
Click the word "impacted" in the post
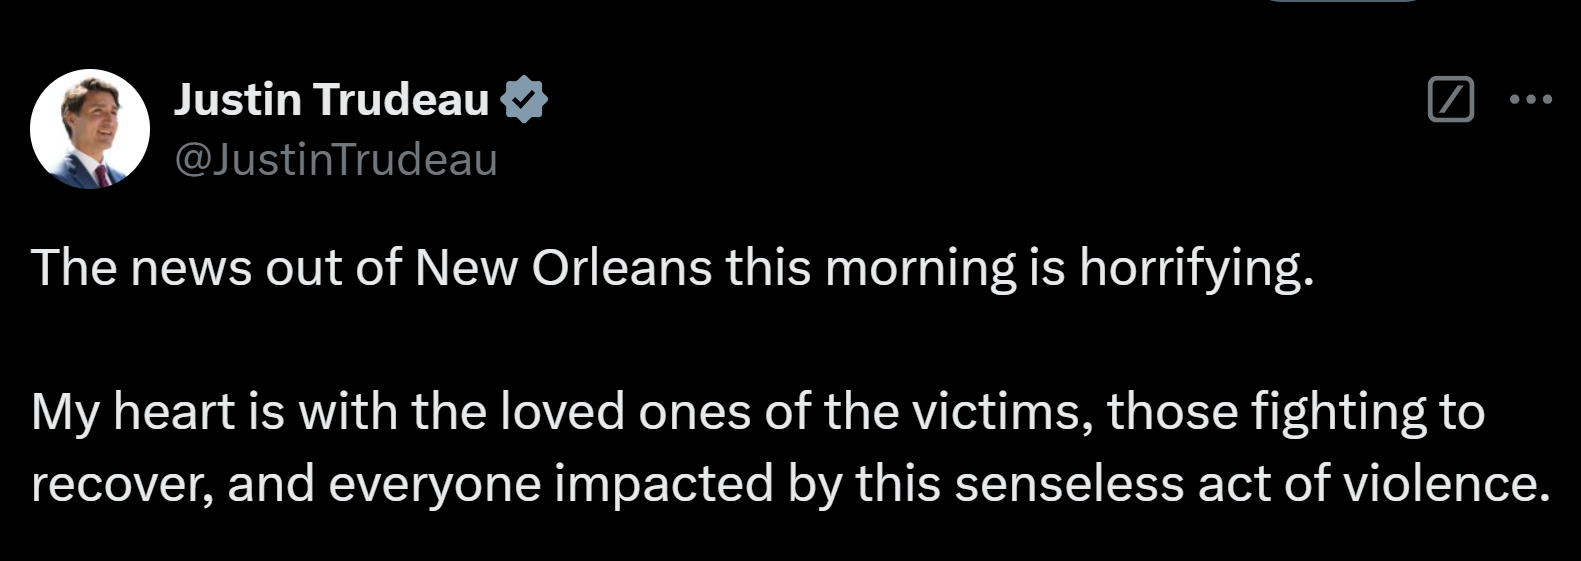click(664, 484)
